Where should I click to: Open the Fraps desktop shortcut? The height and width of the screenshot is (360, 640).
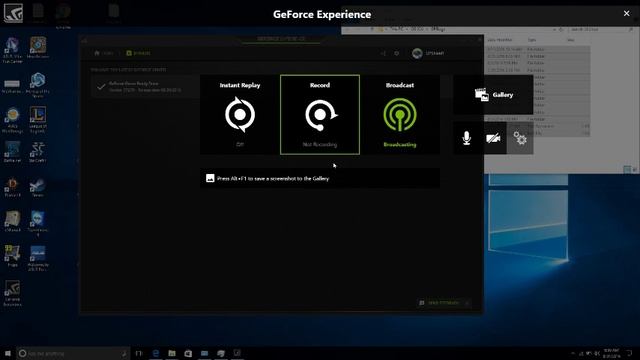point(12,256)
